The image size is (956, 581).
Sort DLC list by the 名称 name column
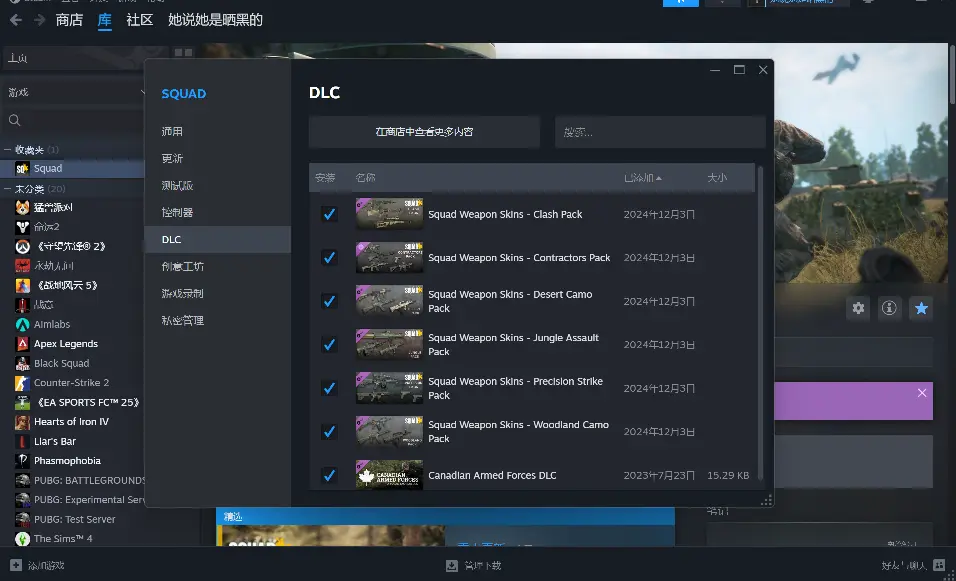coord(365,178)
